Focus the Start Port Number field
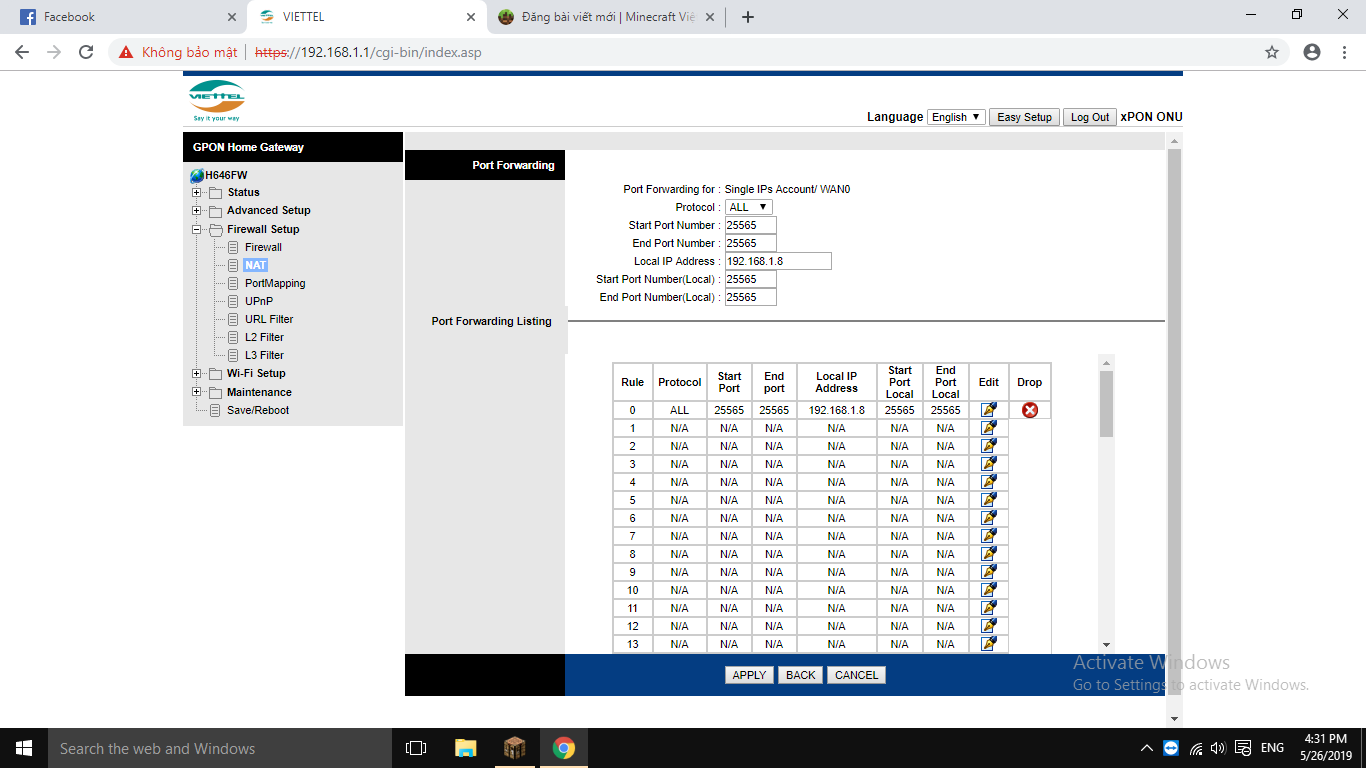Viewport: 1366px width, 768px height. [x=750, y=225]
